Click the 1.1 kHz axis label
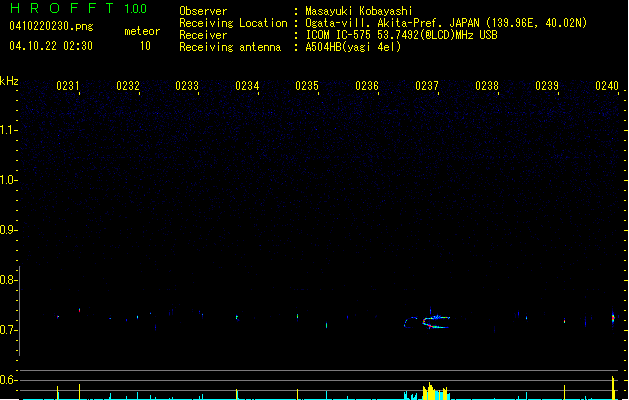 point(8,130)
